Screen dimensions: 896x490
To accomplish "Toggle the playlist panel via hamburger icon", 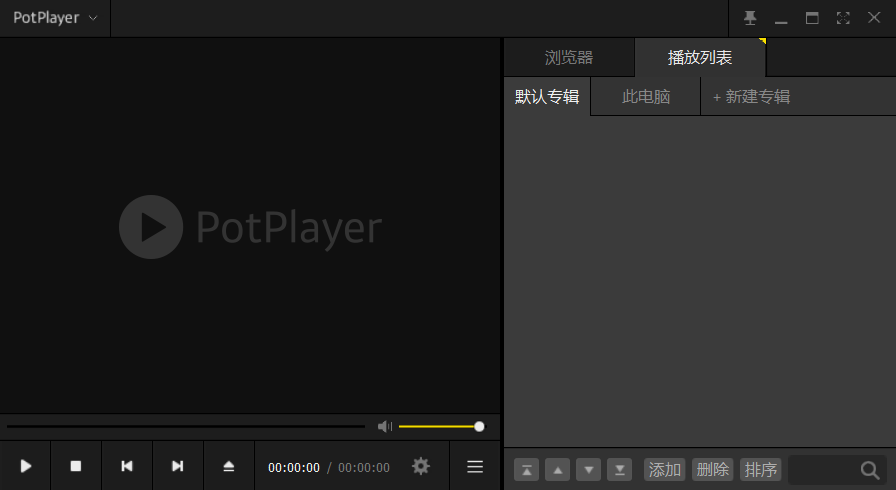I will pos(475,467).
